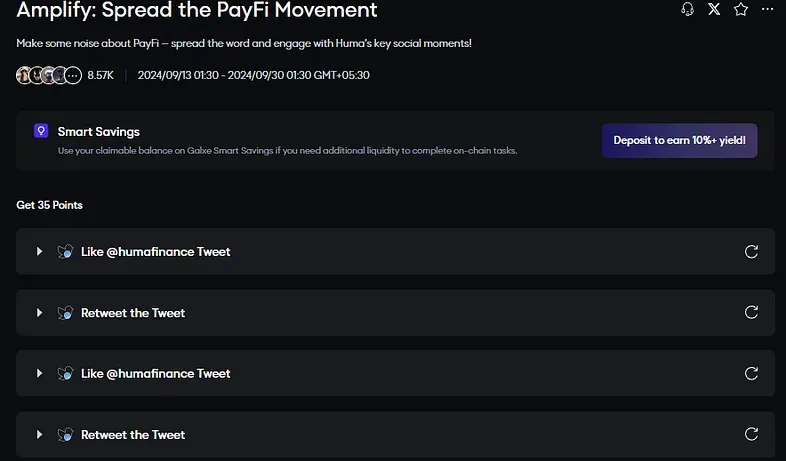This screenshot has width=786, height=461.
Task: Refresh the last Retweet the Tweet task
Action: 751,434
